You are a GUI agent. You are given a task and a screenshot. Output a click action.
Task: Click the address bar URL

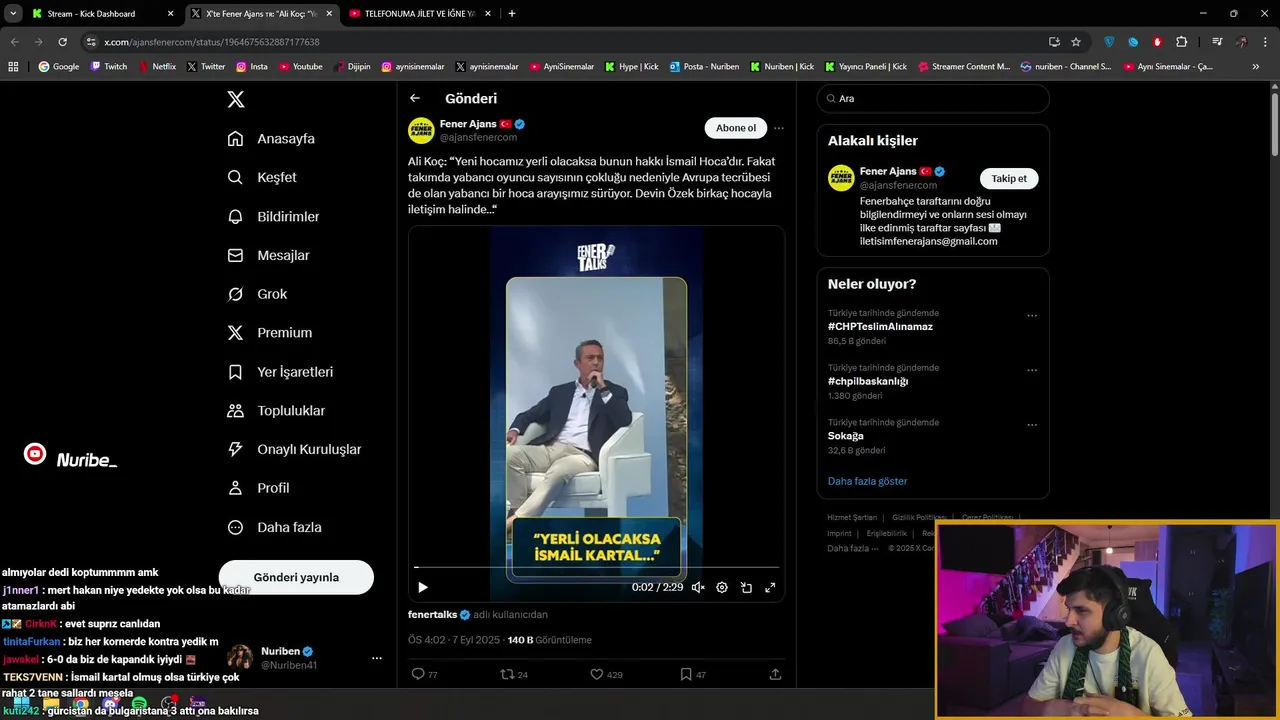point(212,42)
